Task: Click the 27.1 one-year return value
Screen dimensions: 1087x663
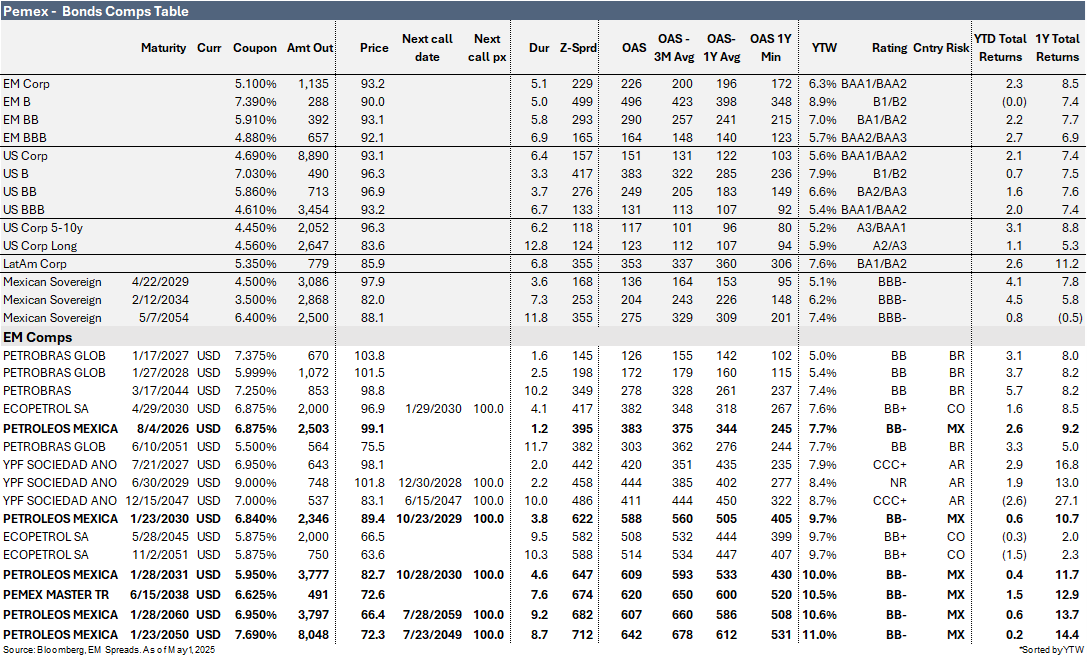Action: click(1067, 501)
